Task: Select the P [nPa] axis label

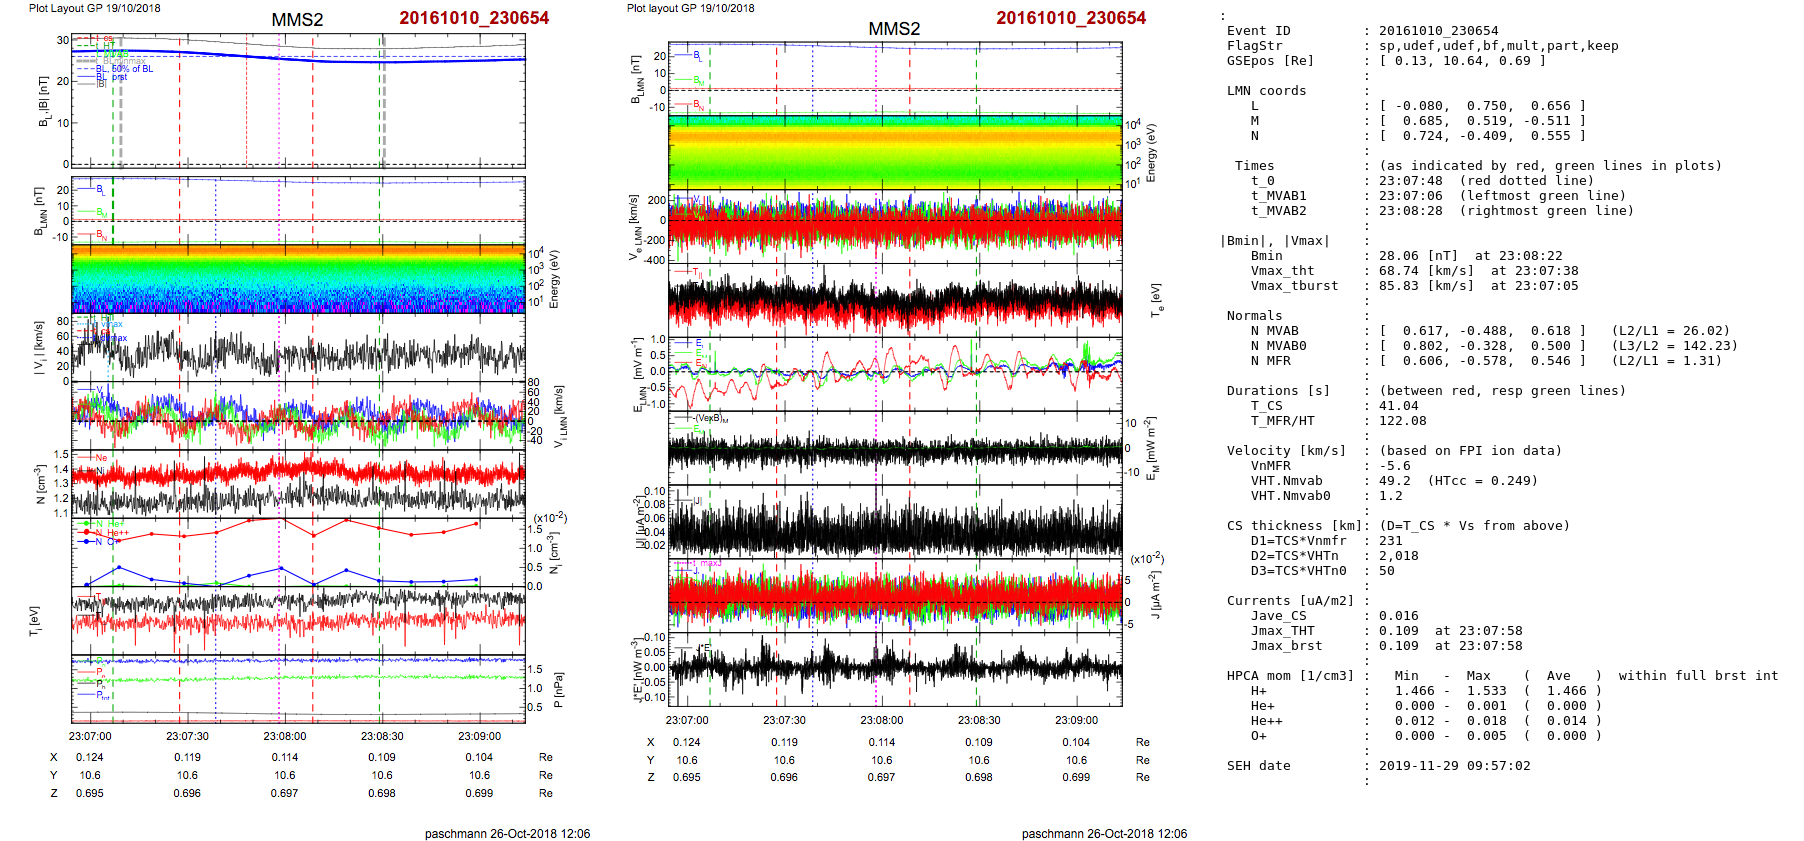Action: pyautogui.click(x=558, y=689)
